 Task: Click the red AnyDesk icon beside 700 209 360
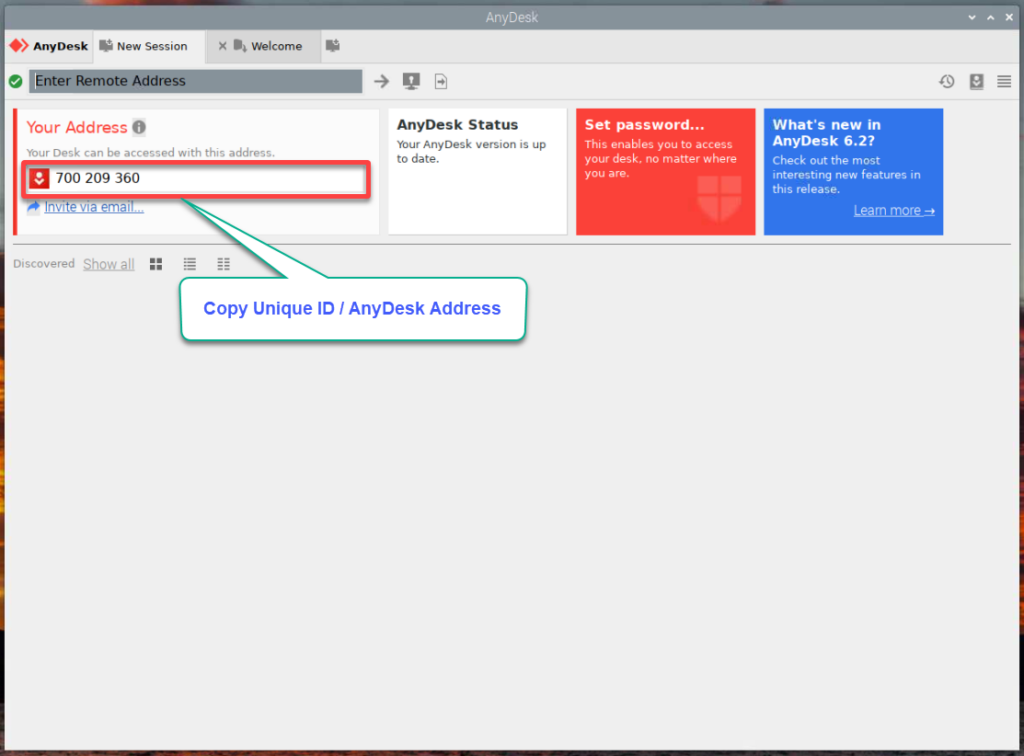(x=38, y=179)
